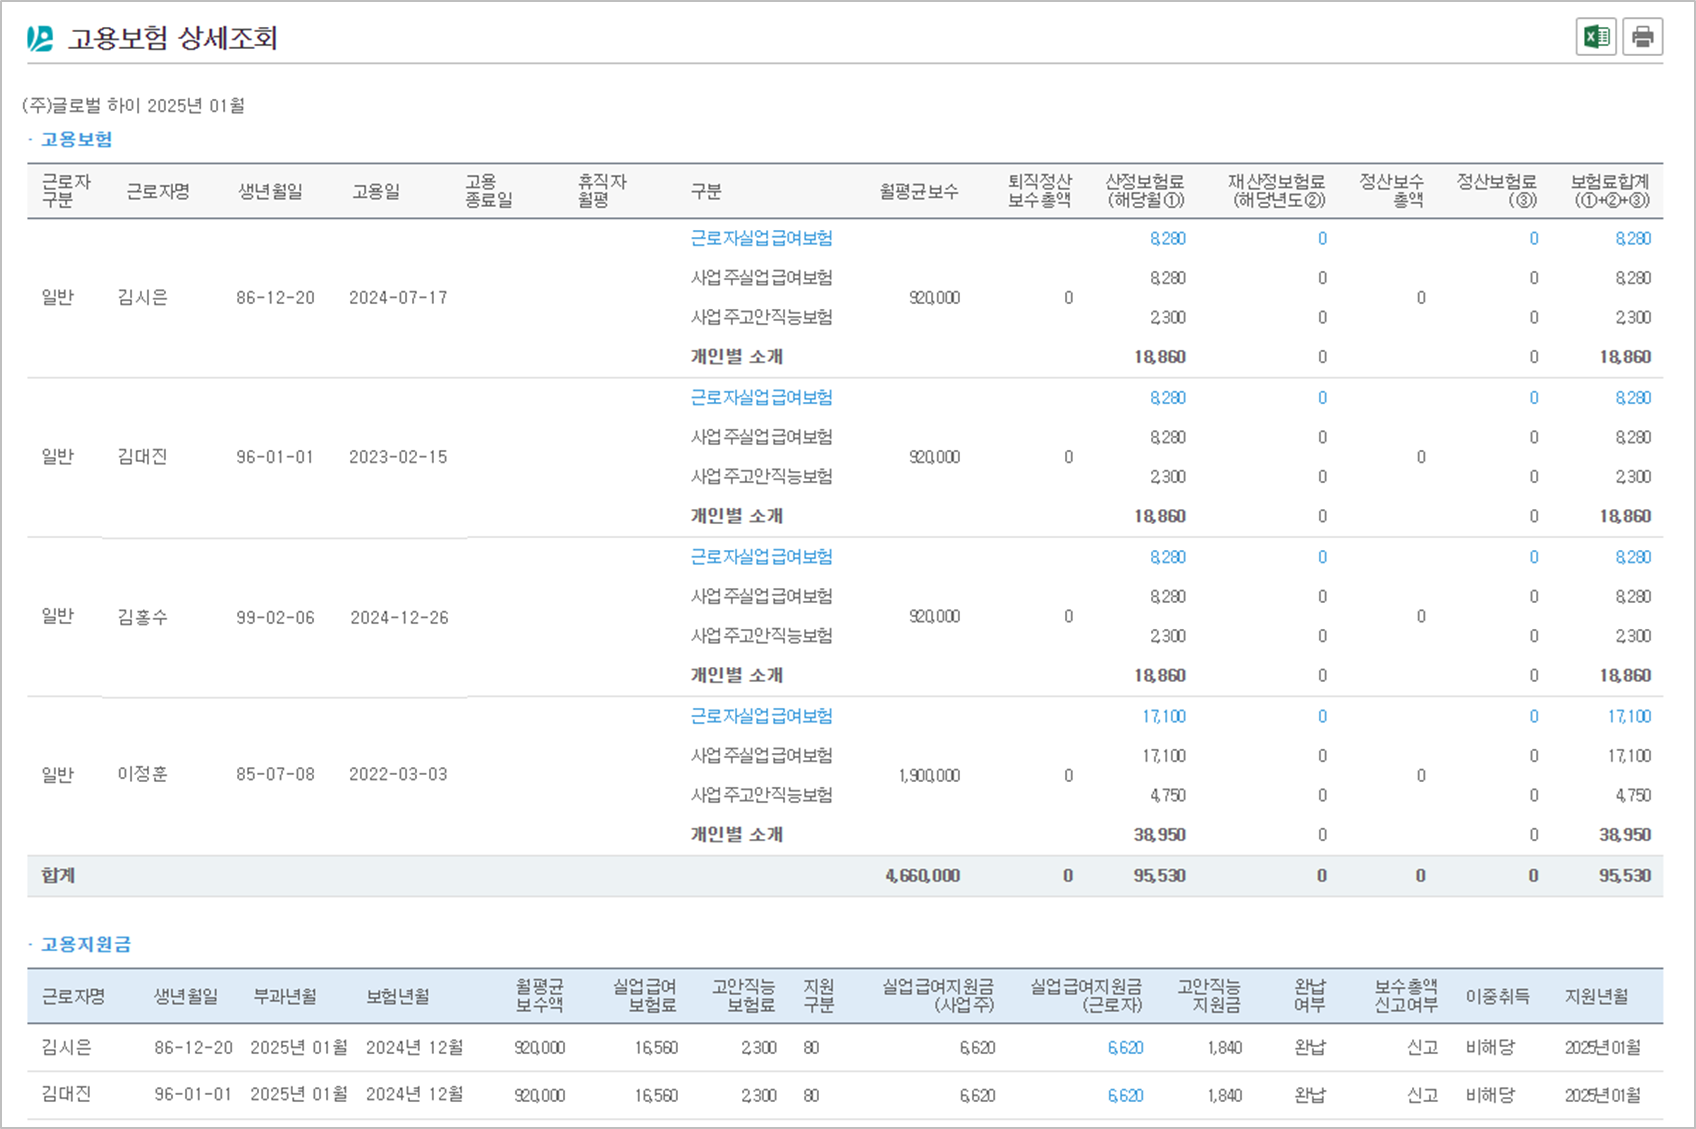Click 김대진's 보험년월 2024년 12월
Viewport: 1696px width, 1129px height.
pyautogui.click(x=414, y=1095)
